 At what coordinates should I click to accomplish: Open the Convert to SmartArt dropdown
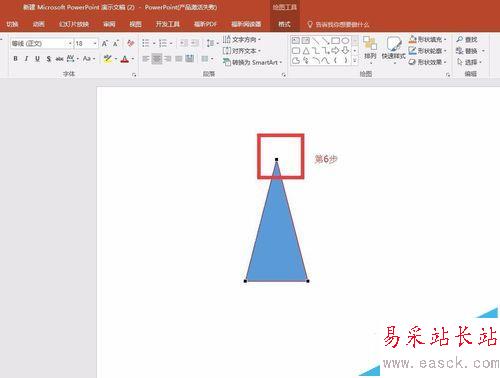pos(253,62)
